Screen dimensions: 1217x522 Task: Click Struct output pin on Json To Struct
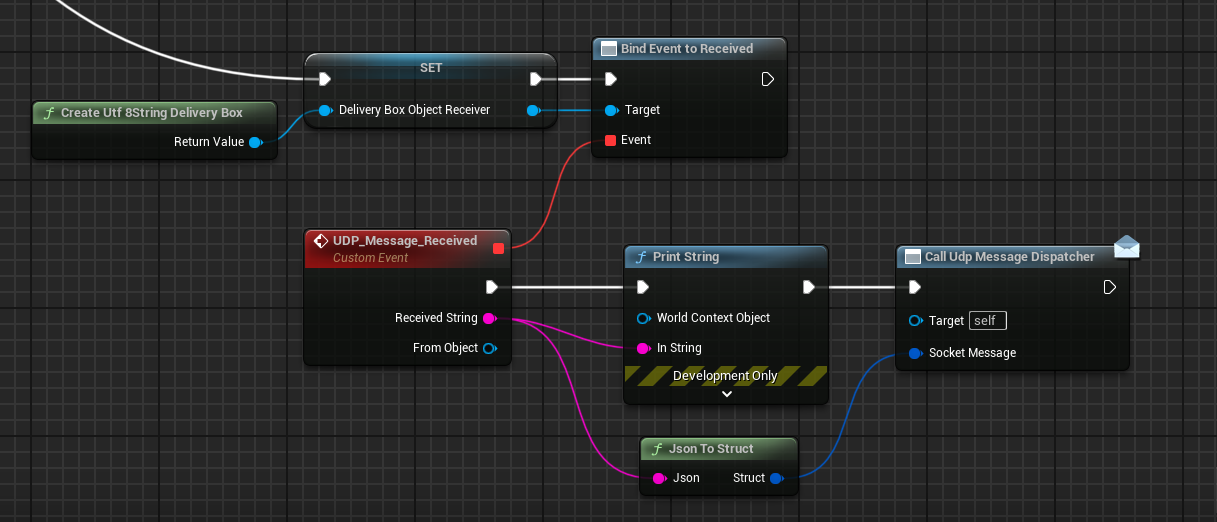pos(775,478)
